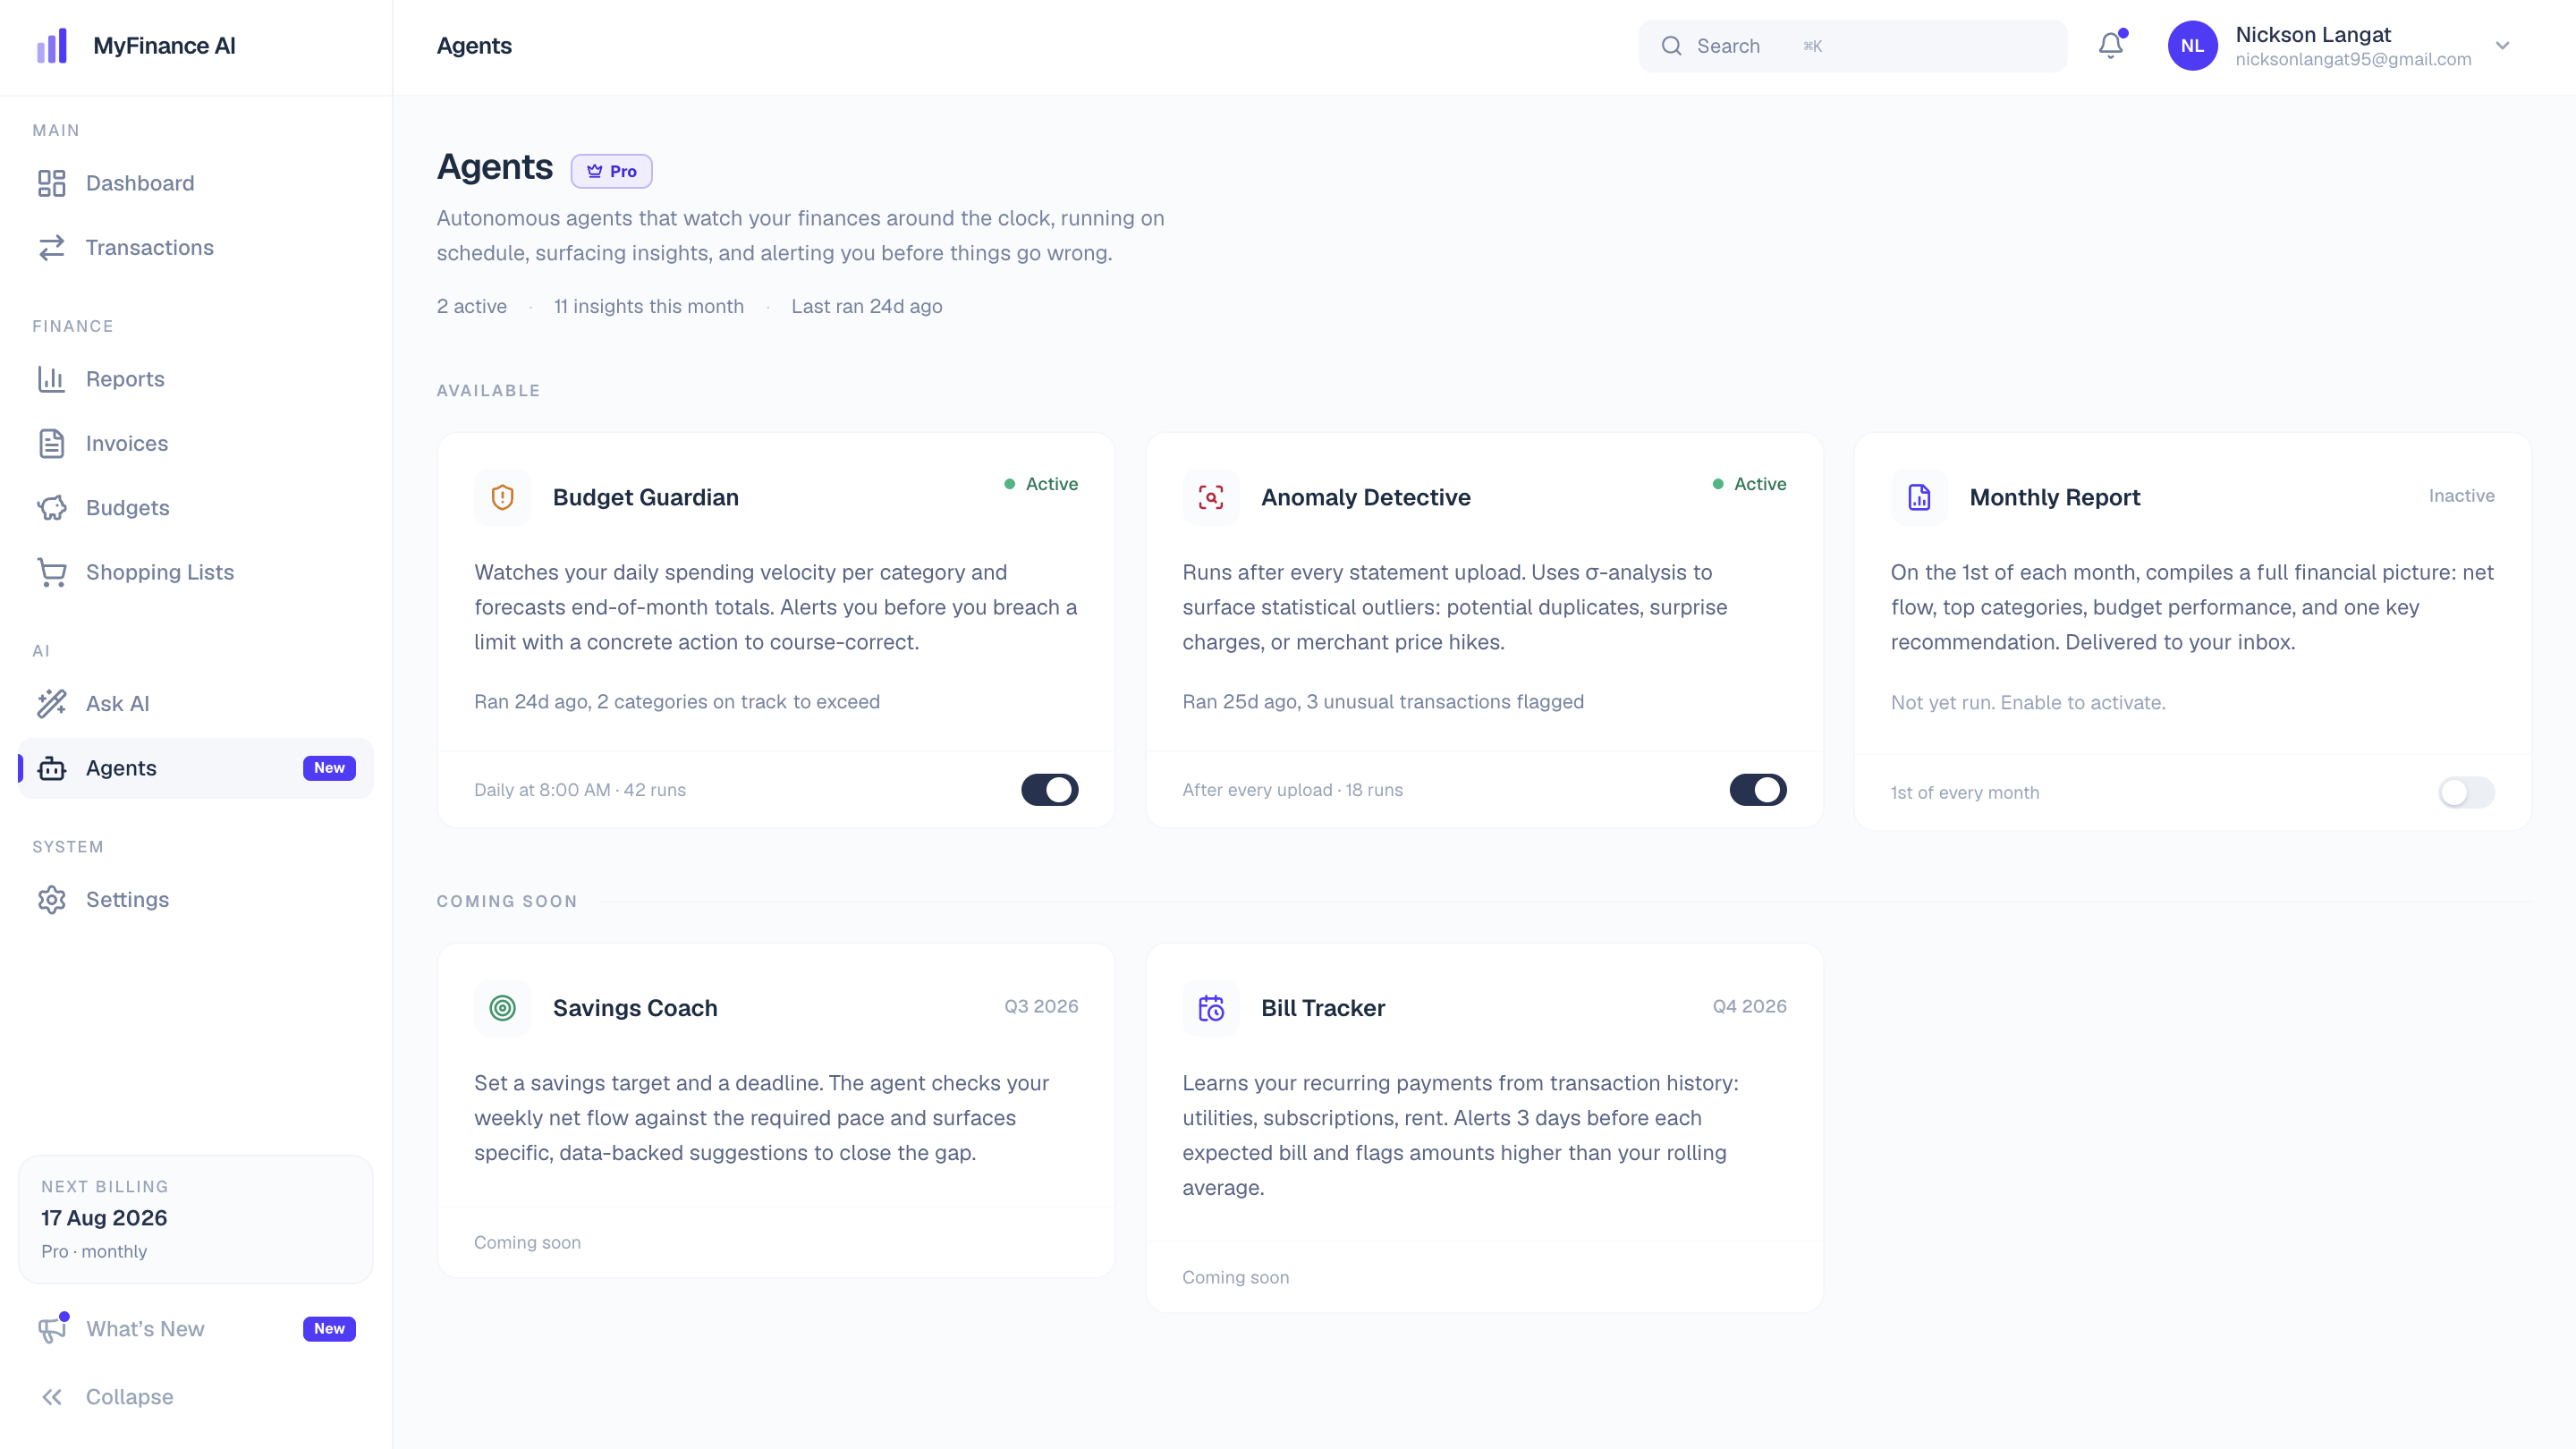
Task: Click the Bill Tracker calendar icon
Action: click(1211, 1008)
